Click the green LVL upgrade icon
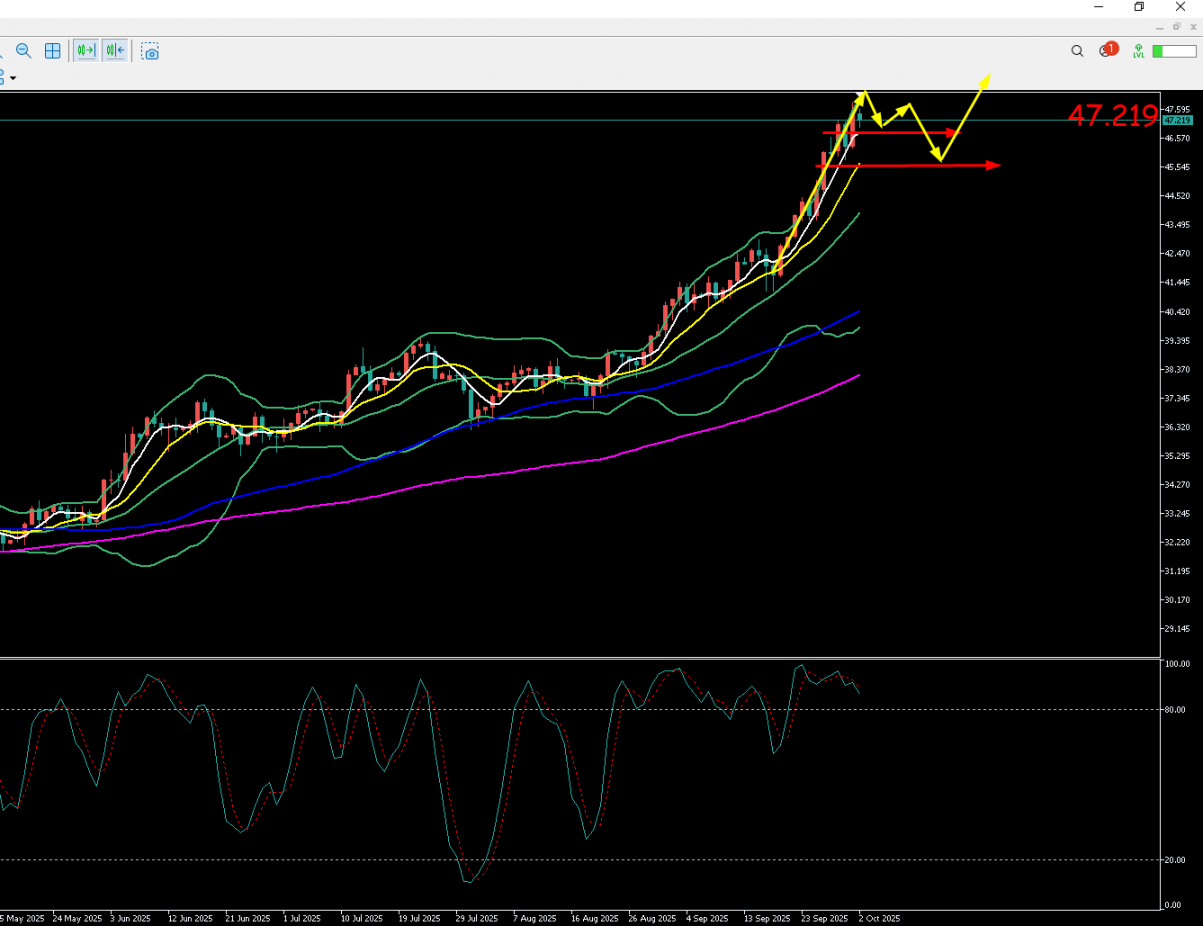Viewport: 1203px width, 926px height. coord(1138,51)
